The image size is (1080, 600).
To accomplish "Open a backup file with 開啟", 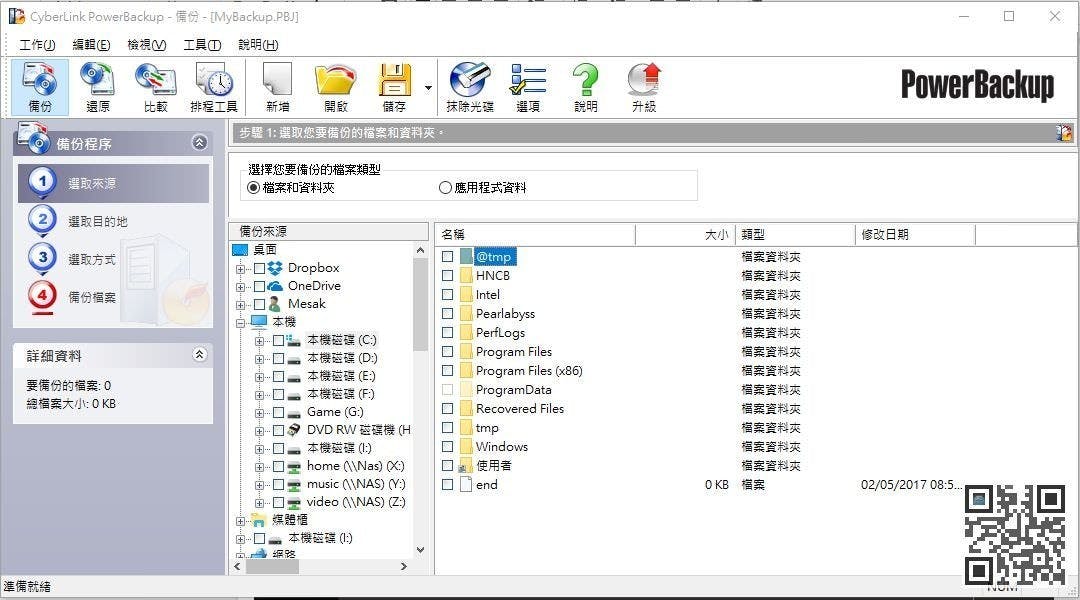I will [335, 87].
